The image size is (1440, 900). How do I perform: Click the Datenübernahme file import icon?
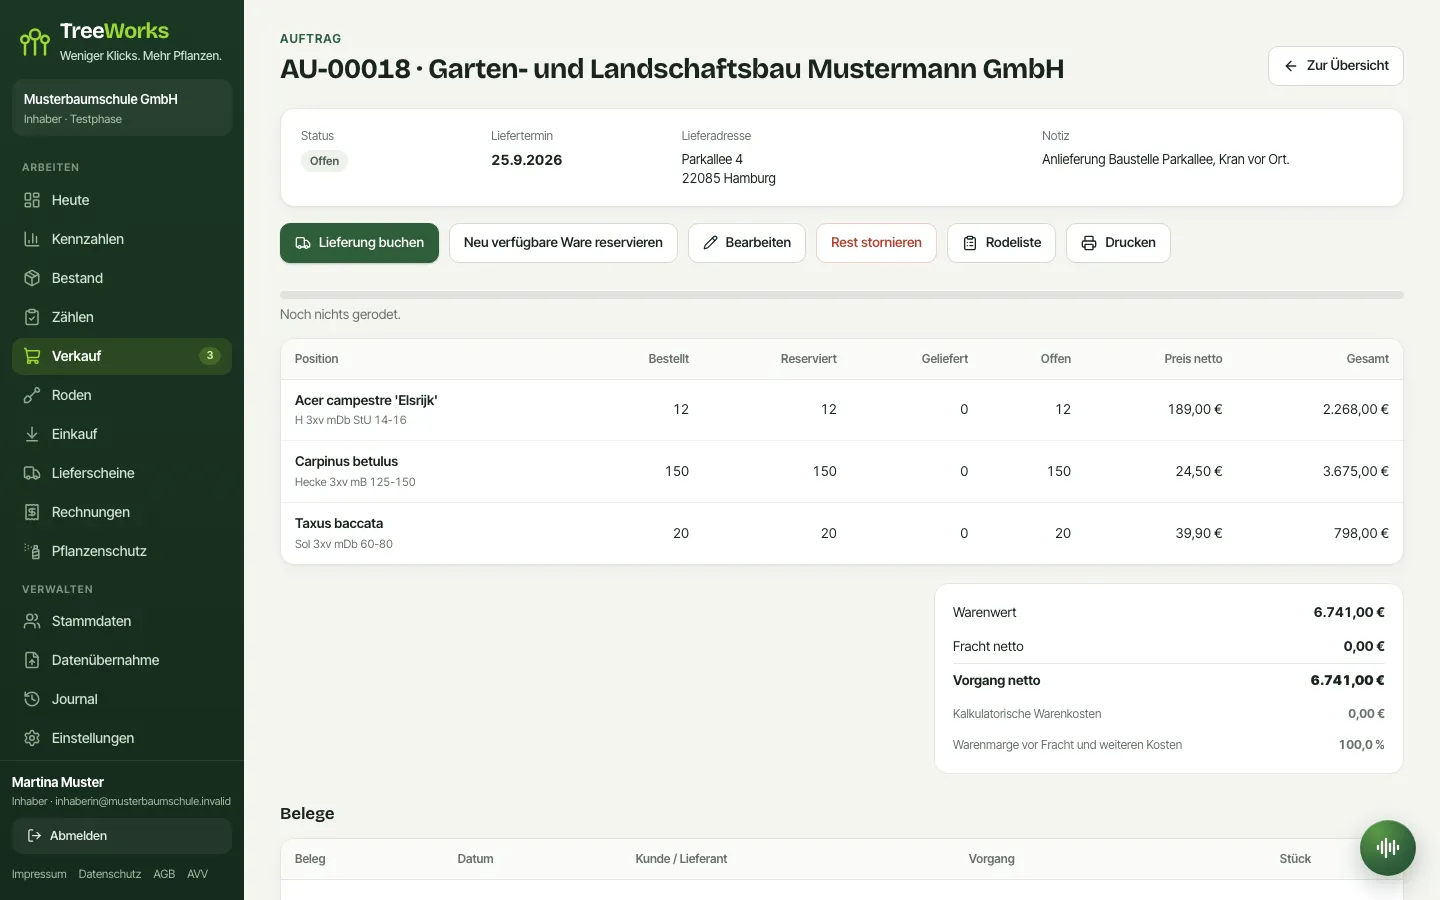(x=32, y=660)
